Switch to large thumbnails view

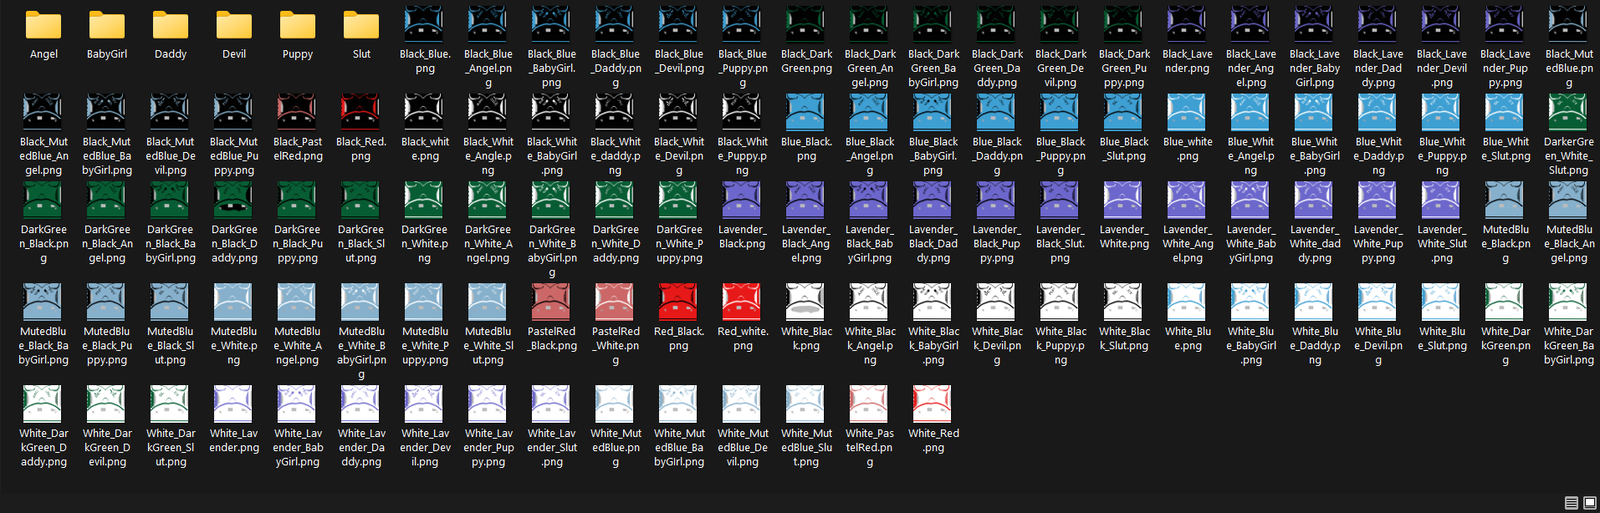tap(1590, 503)
